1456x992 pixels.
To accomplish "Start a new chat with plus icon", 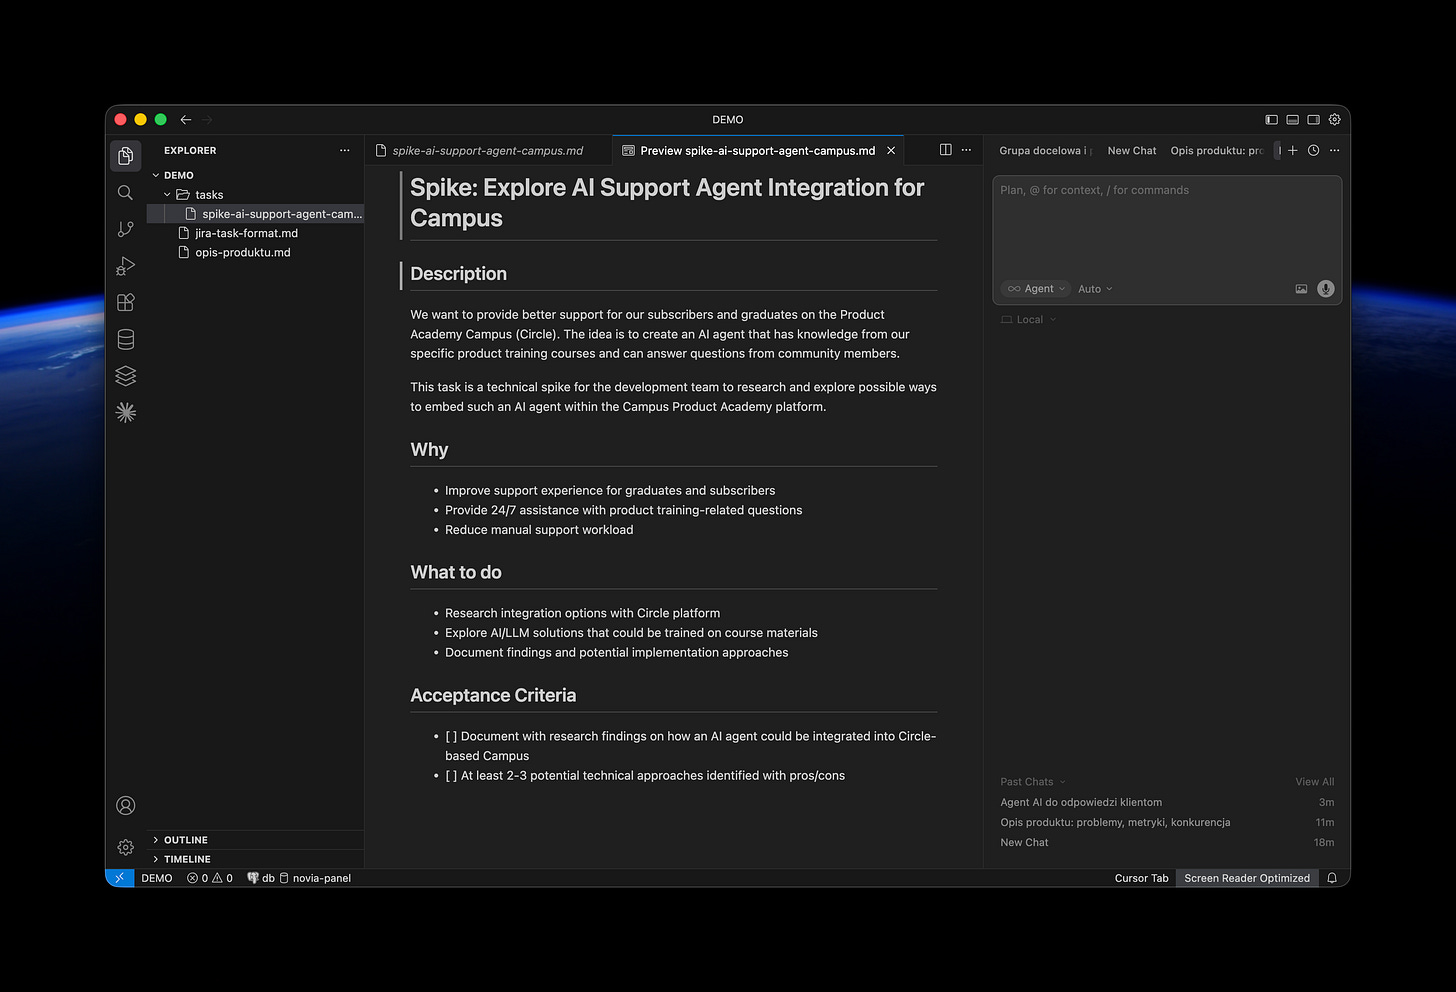I will (x=1293, y=150).
